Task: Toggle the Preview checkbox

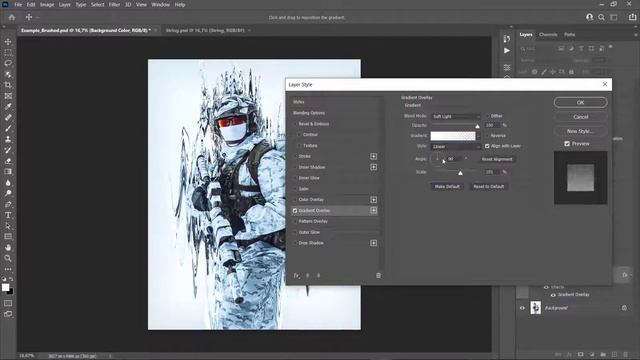Action: tap(567, 144)
